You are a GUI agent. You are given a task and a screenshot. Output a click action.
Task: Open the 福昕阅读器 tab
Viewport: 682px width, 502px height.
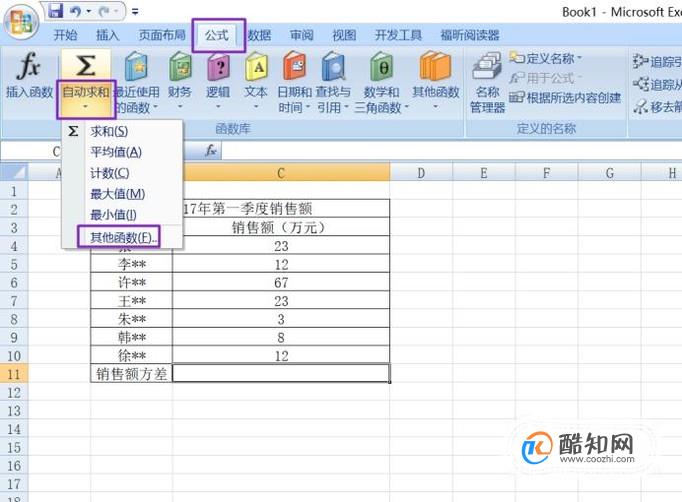click(470, 35)
